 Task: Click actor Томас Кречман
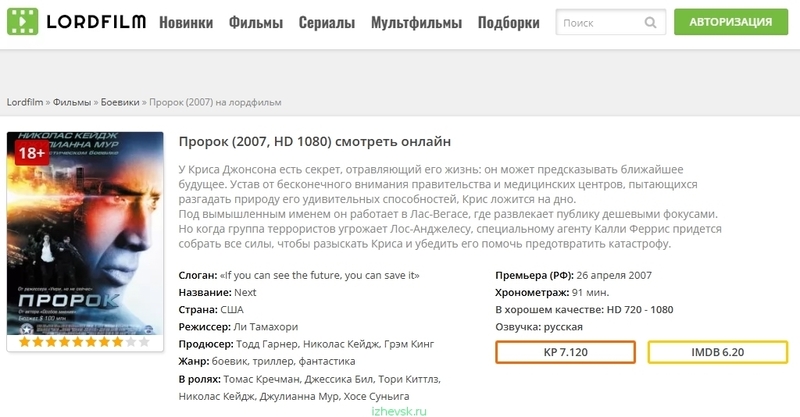(261, 379)
